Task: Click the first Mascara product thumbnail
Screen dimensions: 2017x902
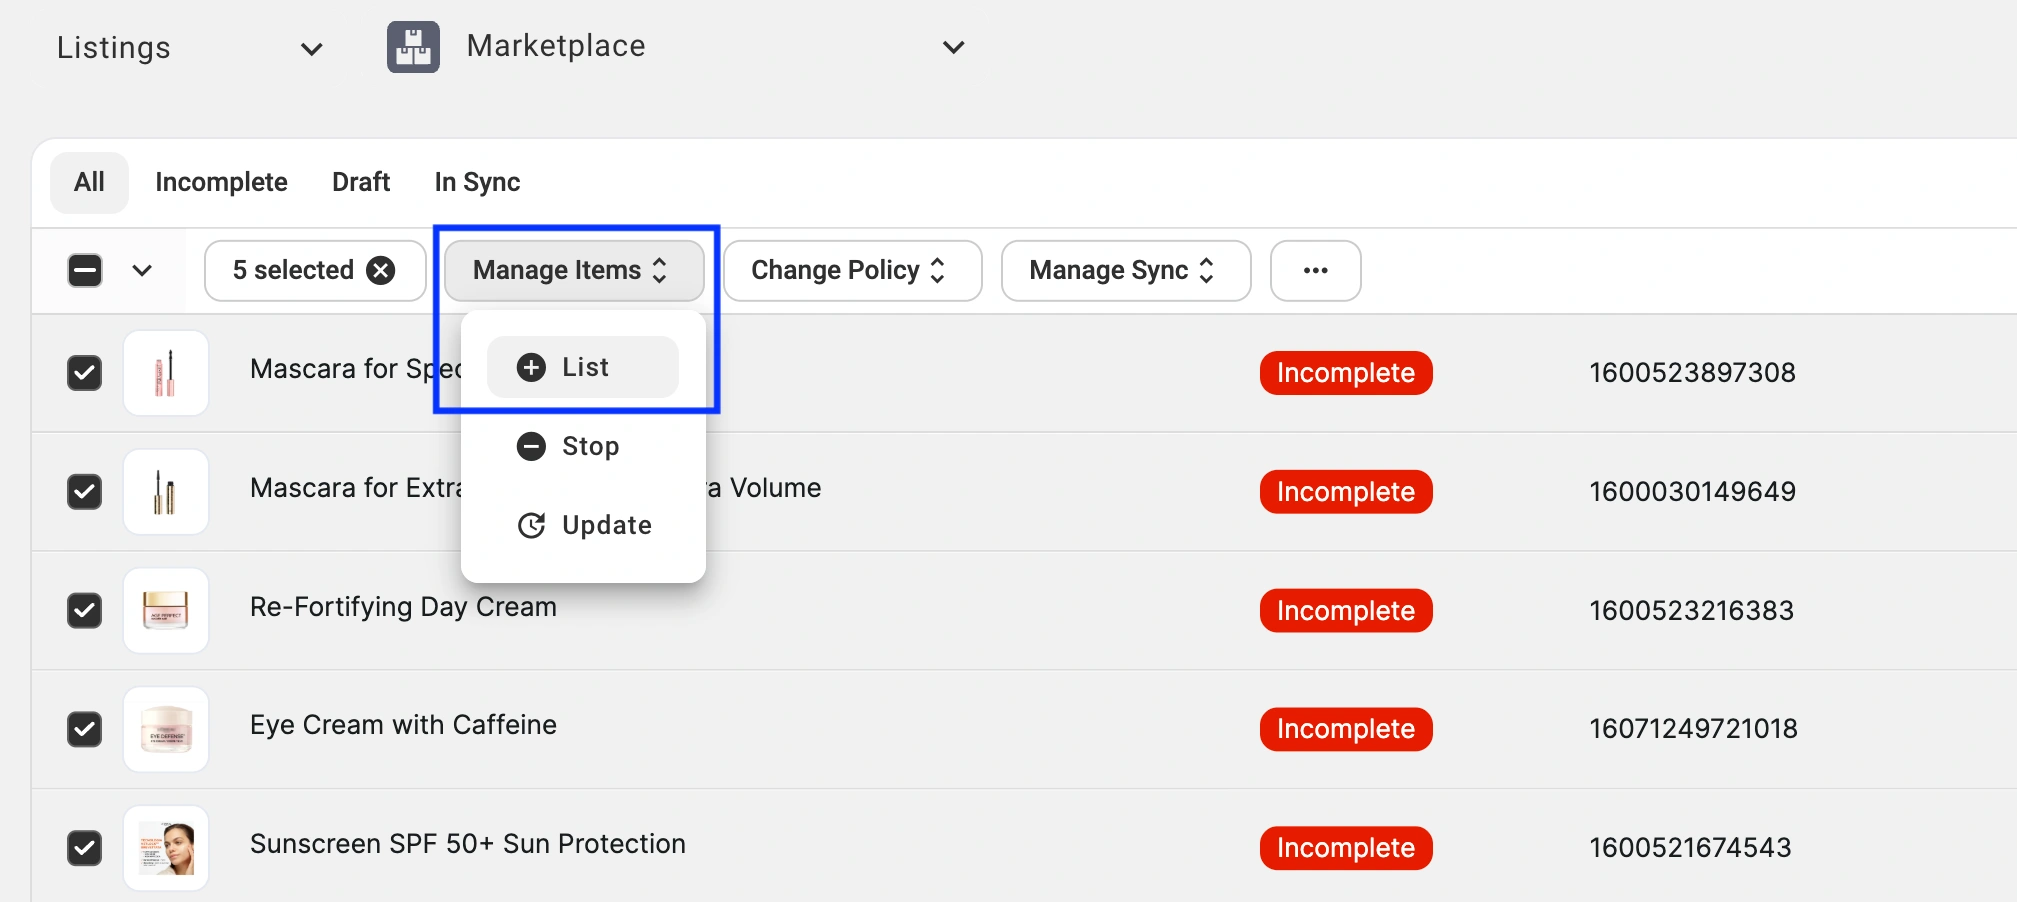Action: [166, 373]
